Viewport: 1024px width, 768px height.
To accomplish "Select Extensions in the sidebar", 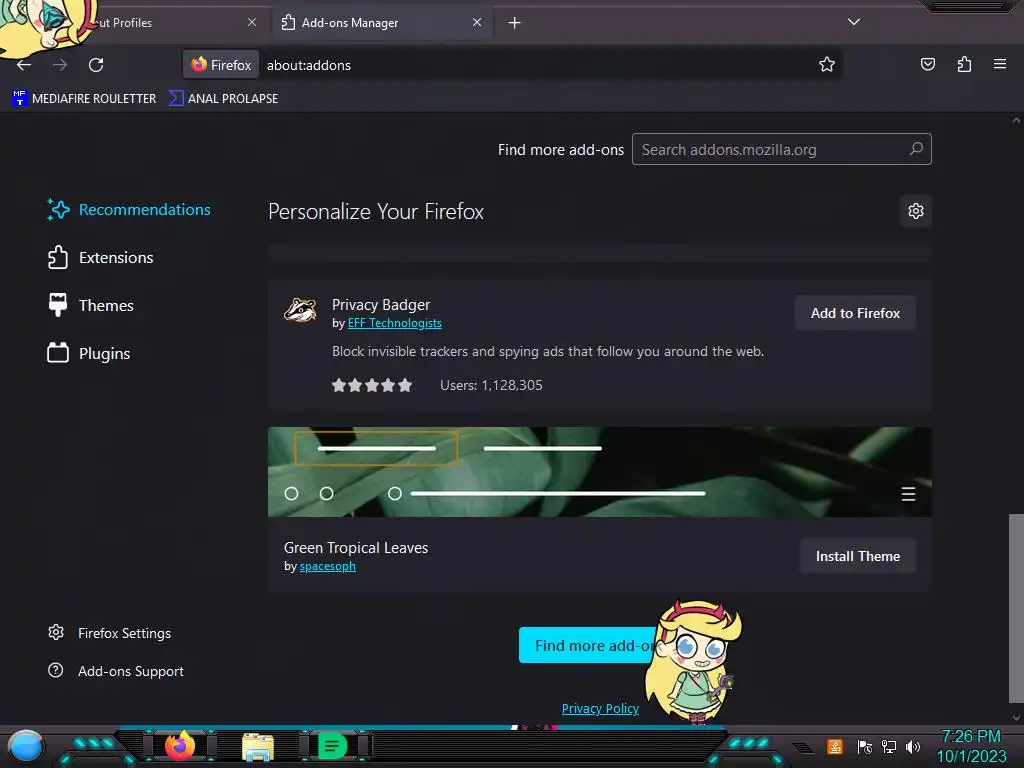I will pos(101,257).
